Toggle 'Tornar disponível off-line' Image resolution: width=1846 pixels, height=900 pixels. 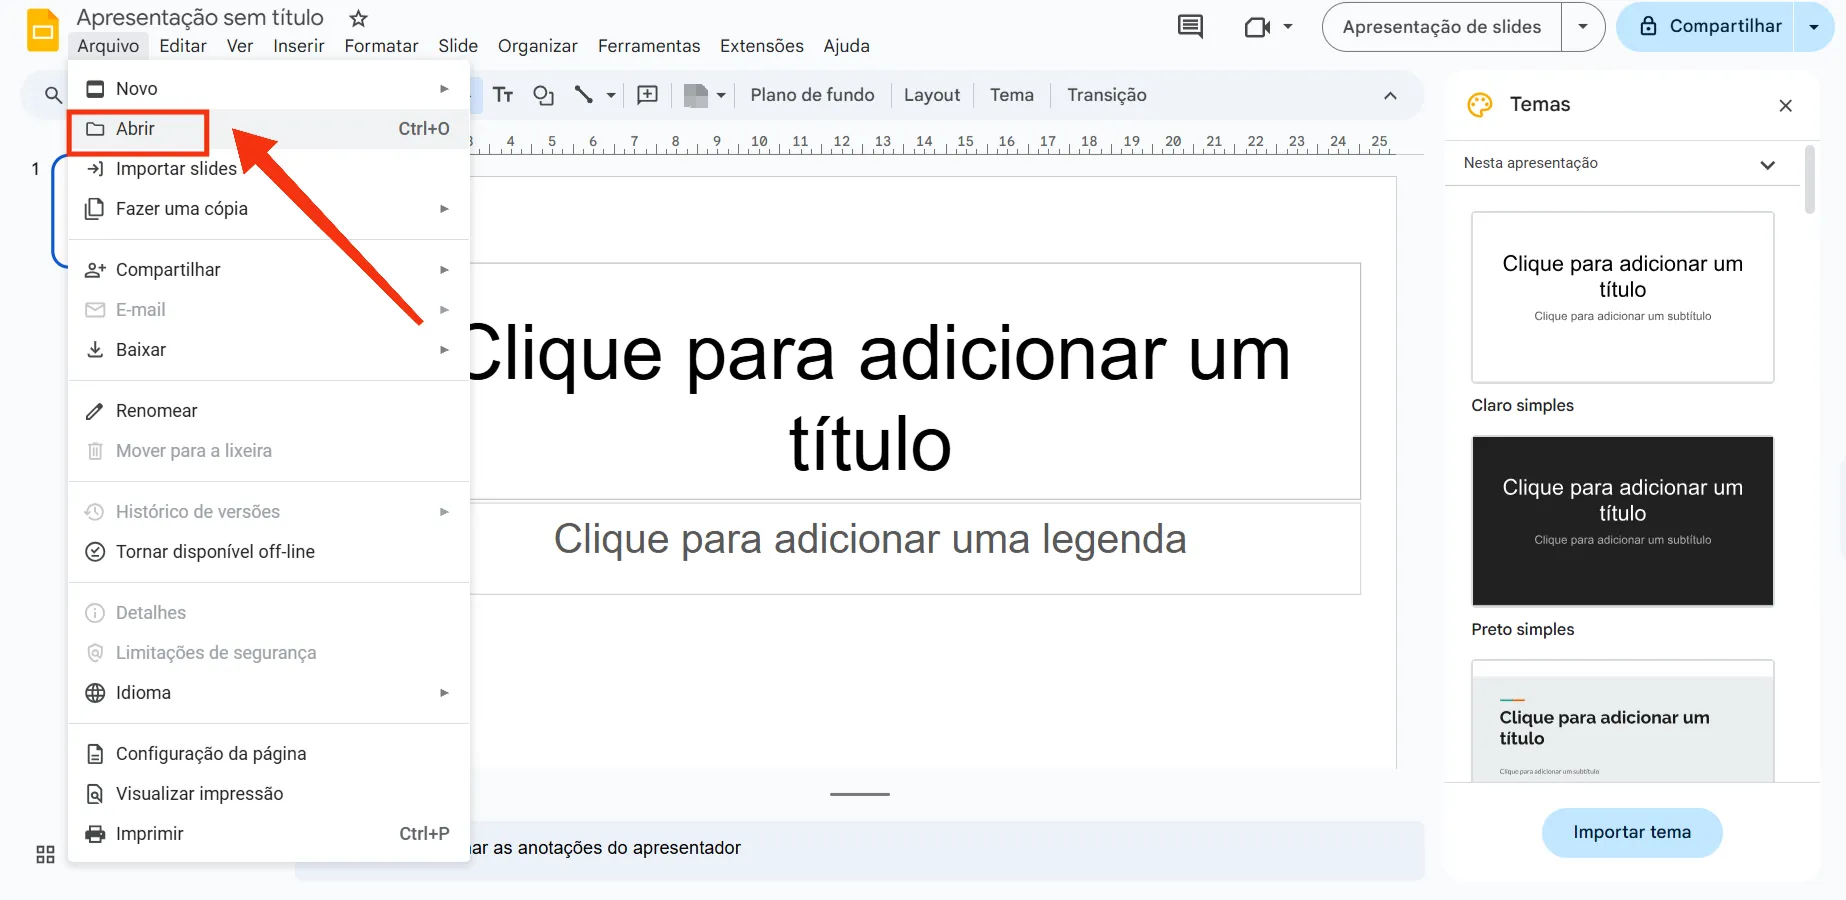click(x=215, y=551)
